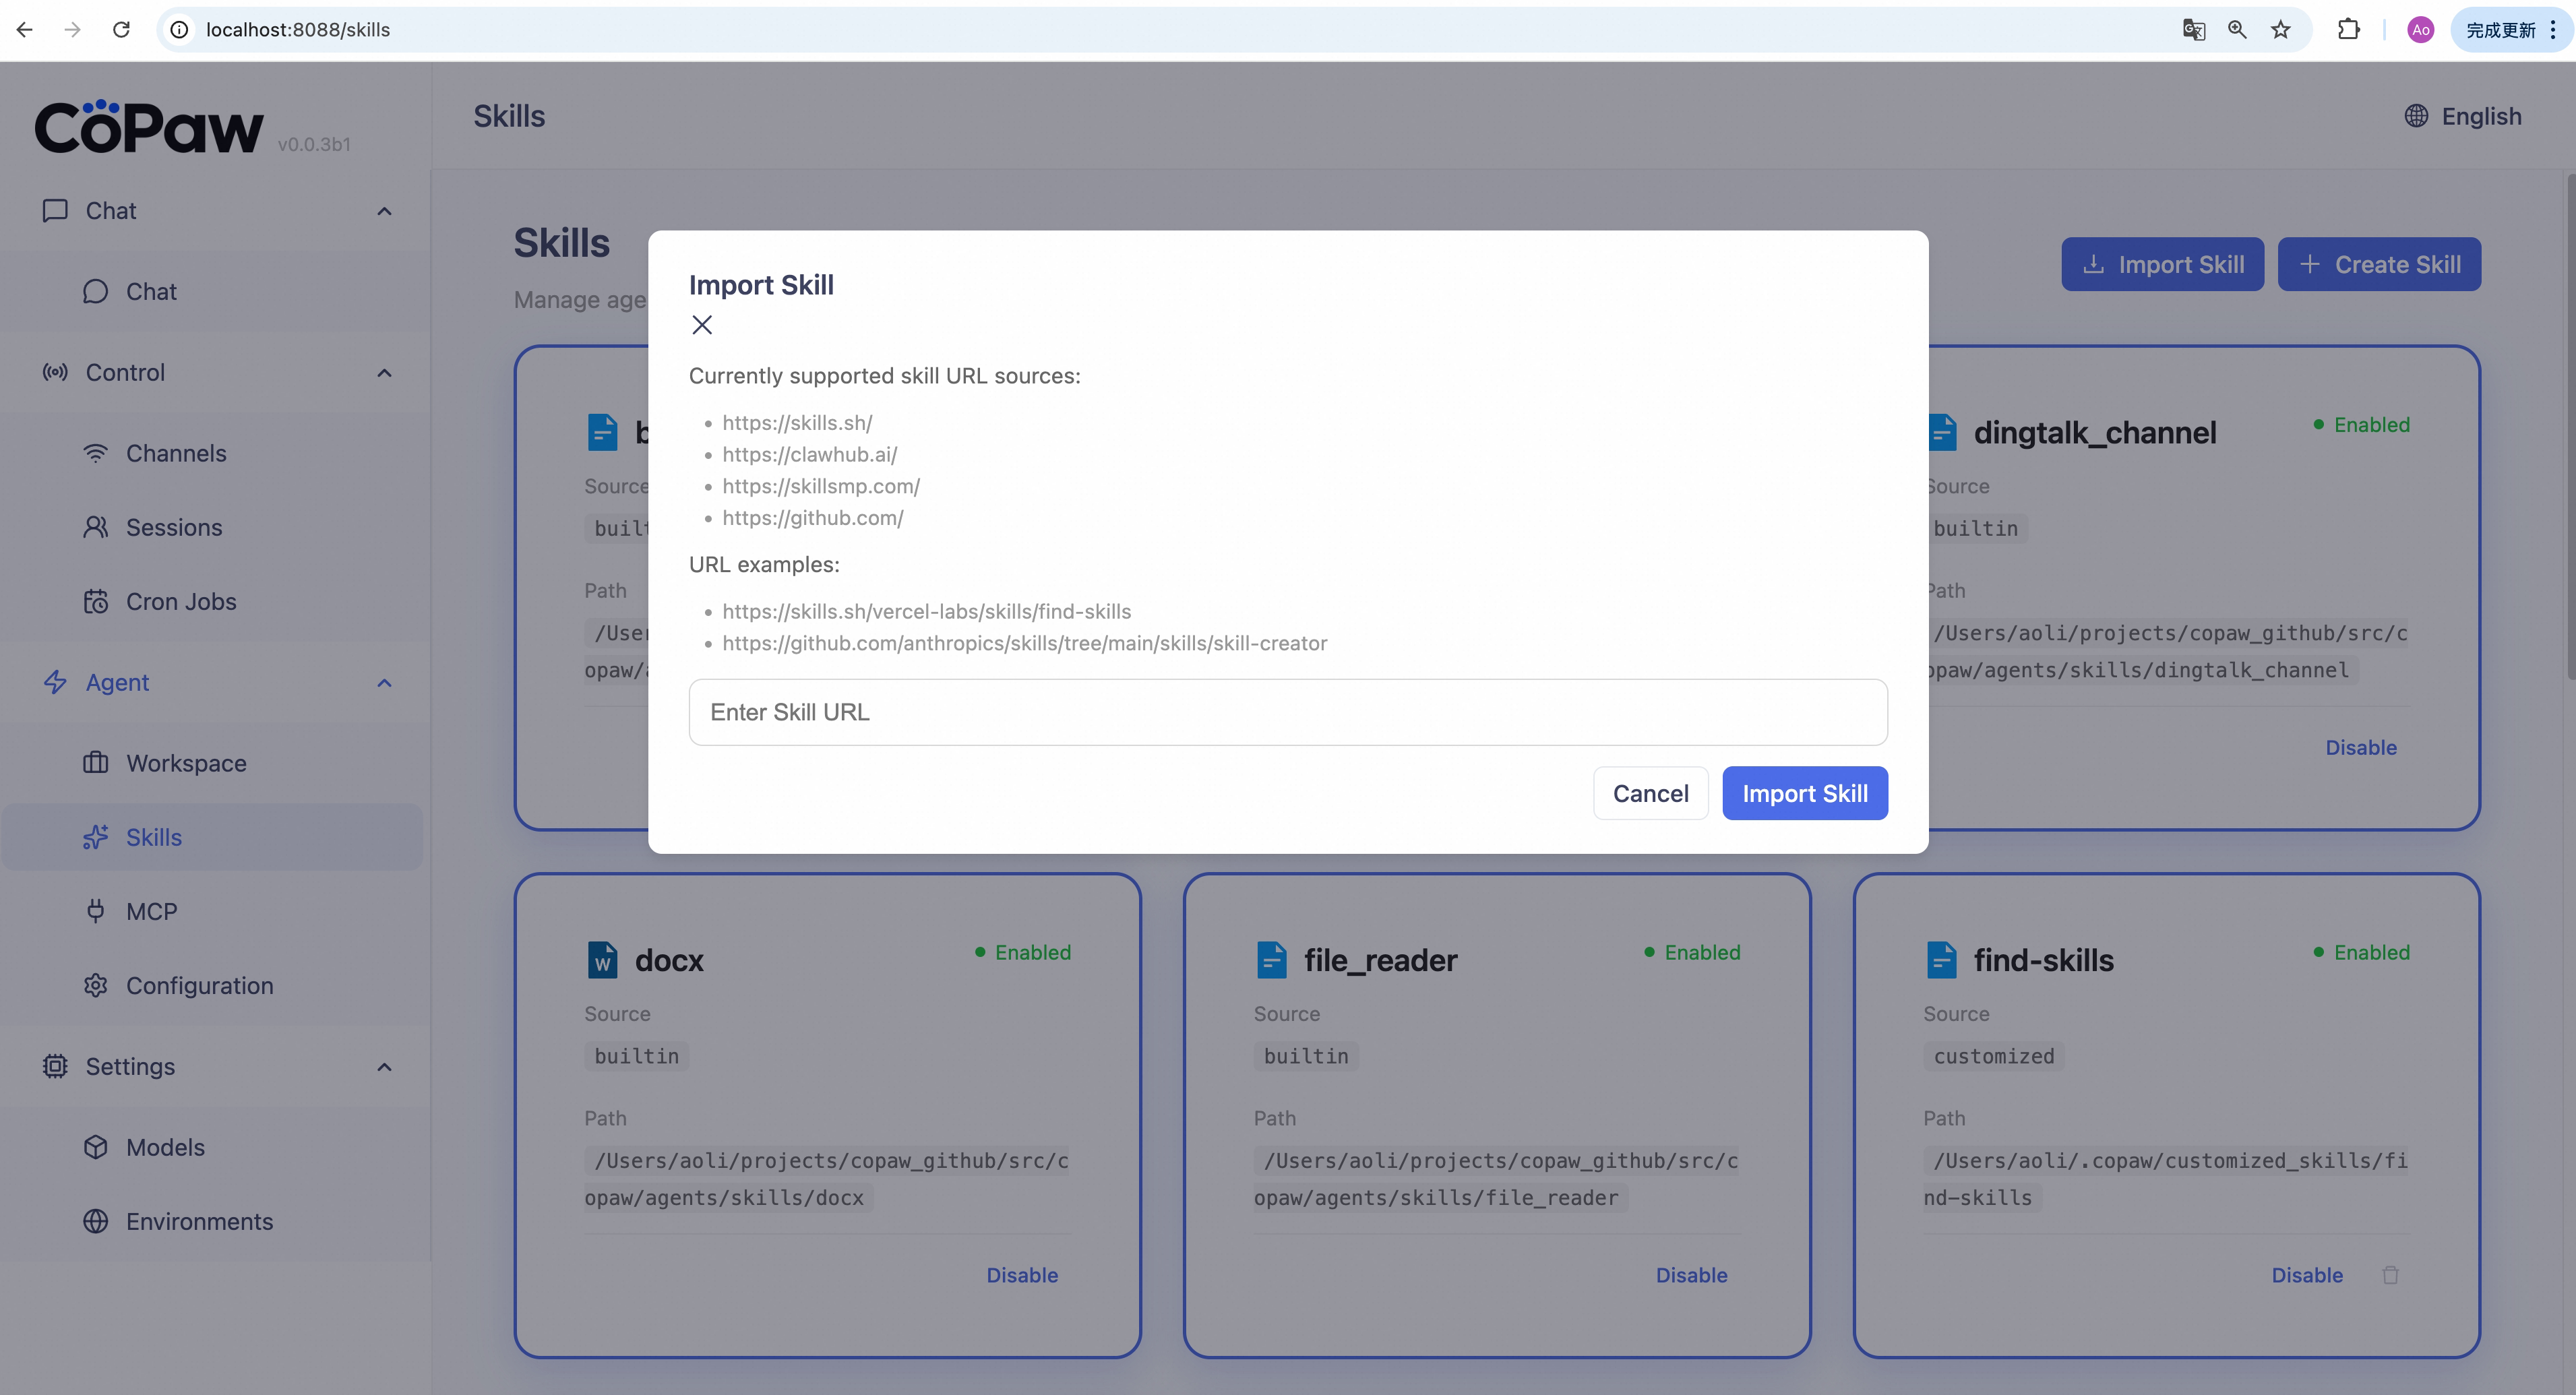The height and width of the screenshot is (1395, 2576).
Task: Collapse the Agent section chevron
Action: [x=384, y=683]
